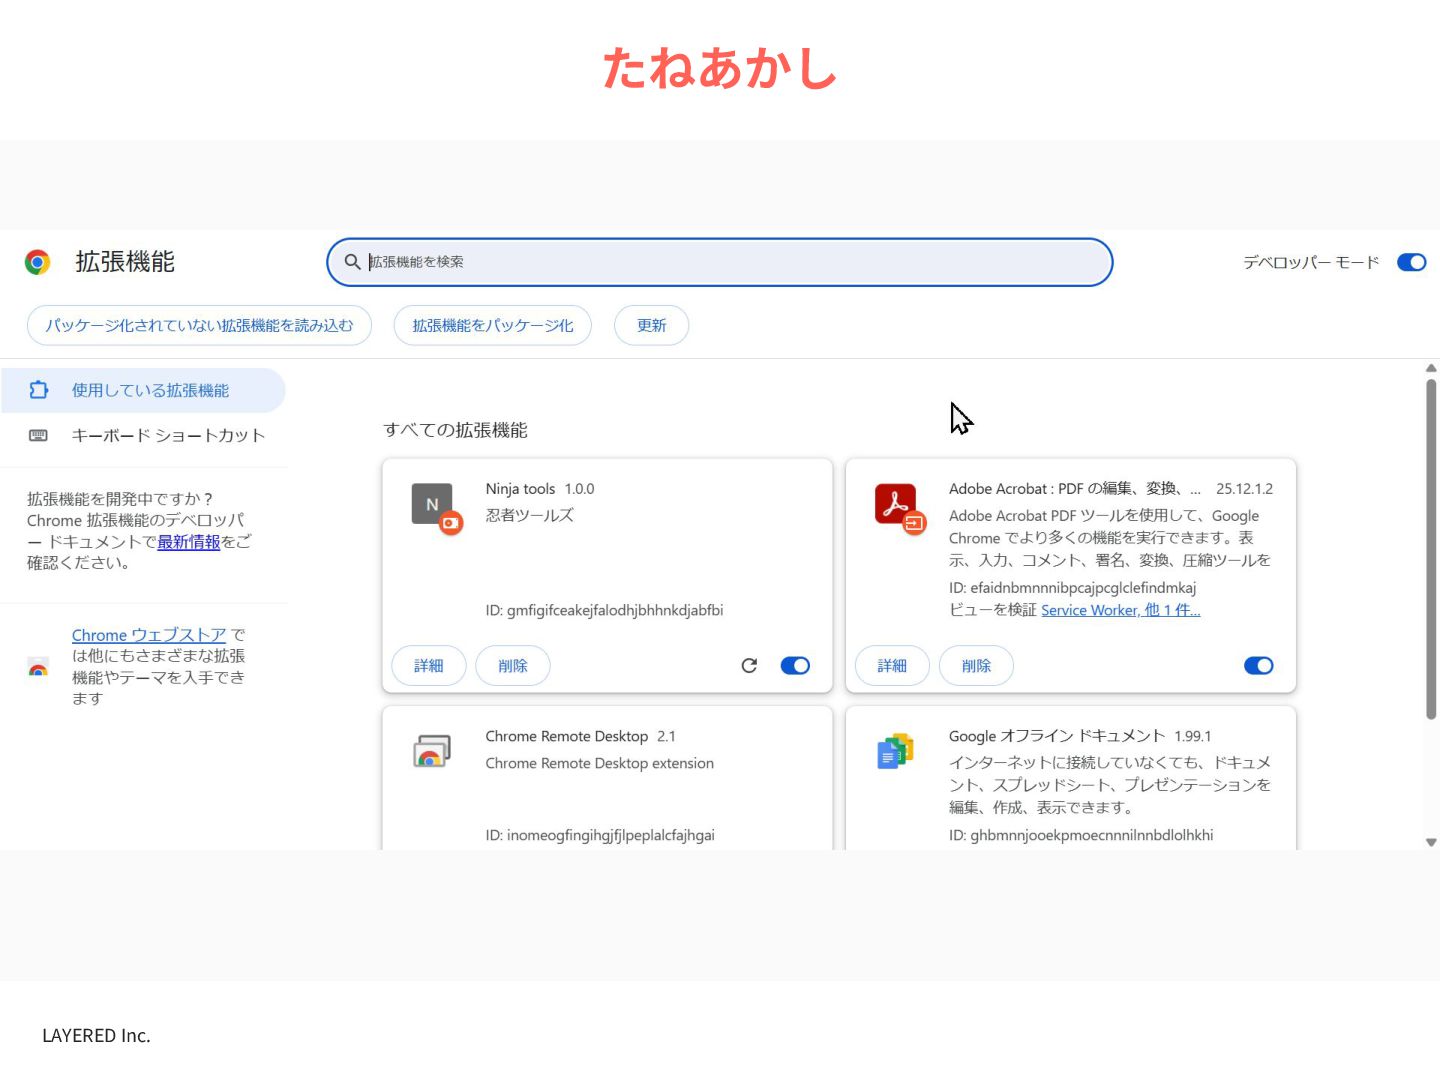Click 削除 for Adobe Acrobat
The width and height of the screenshot is (1440, 1080).
(x=976, y=666)
